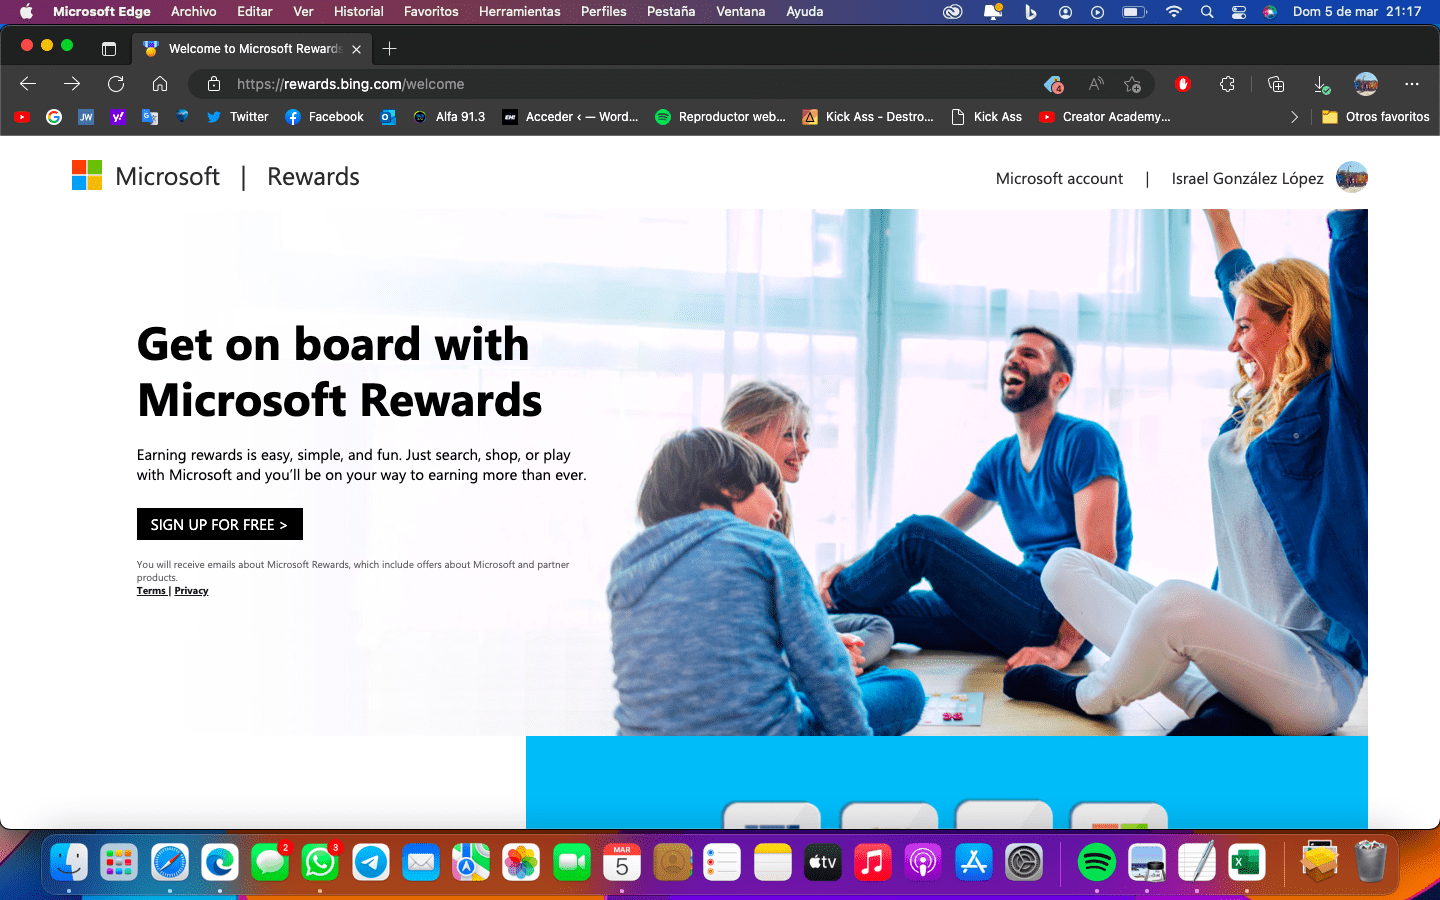
Task: Open the Google Translate bookmark icon
Action: [x=150, y=117]
